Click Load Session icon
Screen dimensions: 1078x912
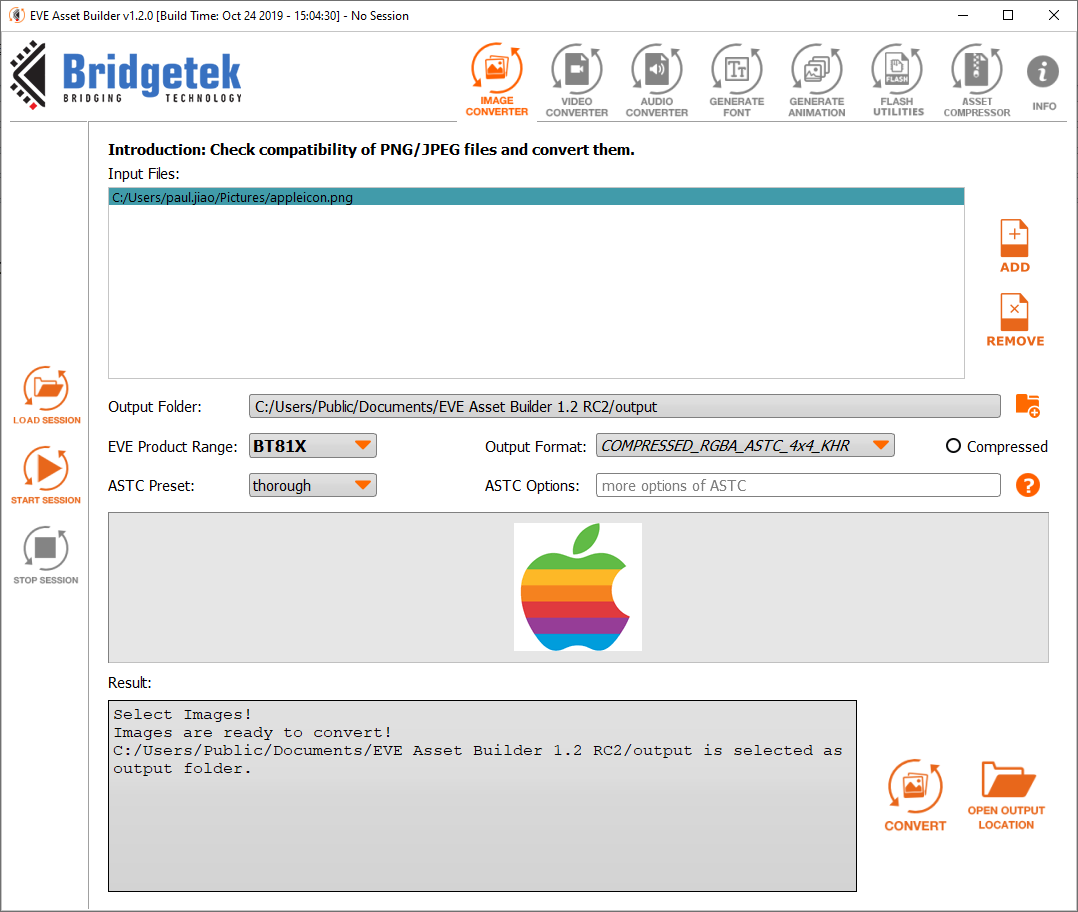pos(46,395)
